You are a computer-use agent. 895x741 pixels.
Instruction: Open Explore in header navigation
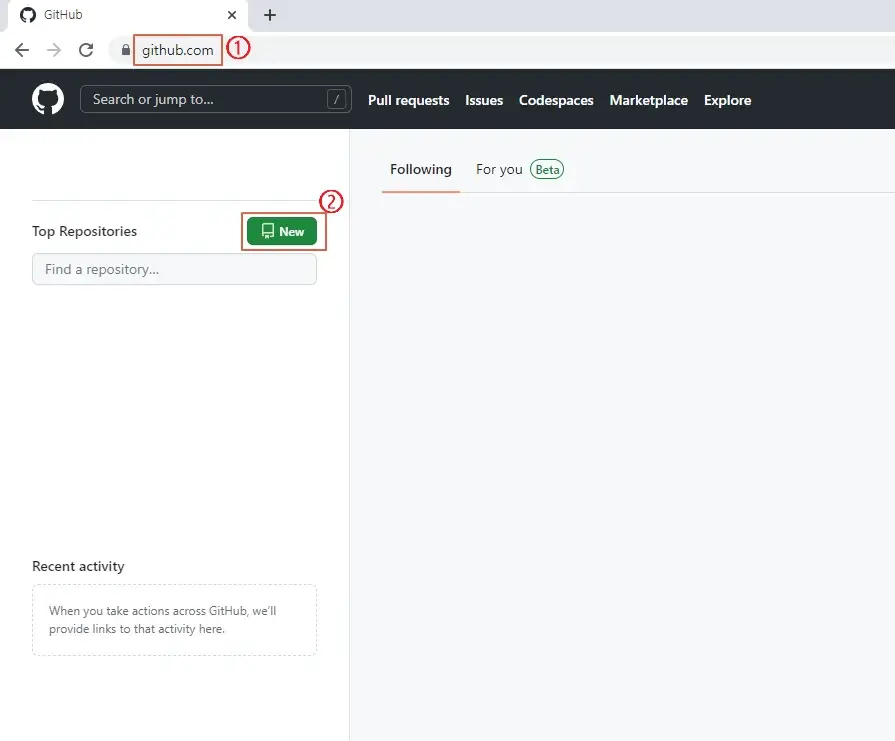(727, 100)
